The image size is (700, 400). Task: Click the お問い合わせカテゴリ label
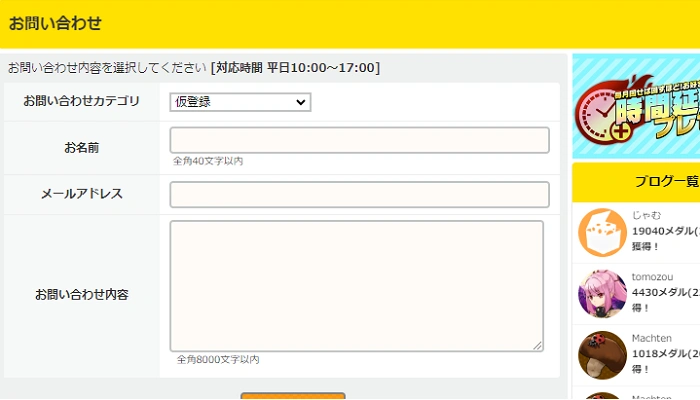pos(82,101)
